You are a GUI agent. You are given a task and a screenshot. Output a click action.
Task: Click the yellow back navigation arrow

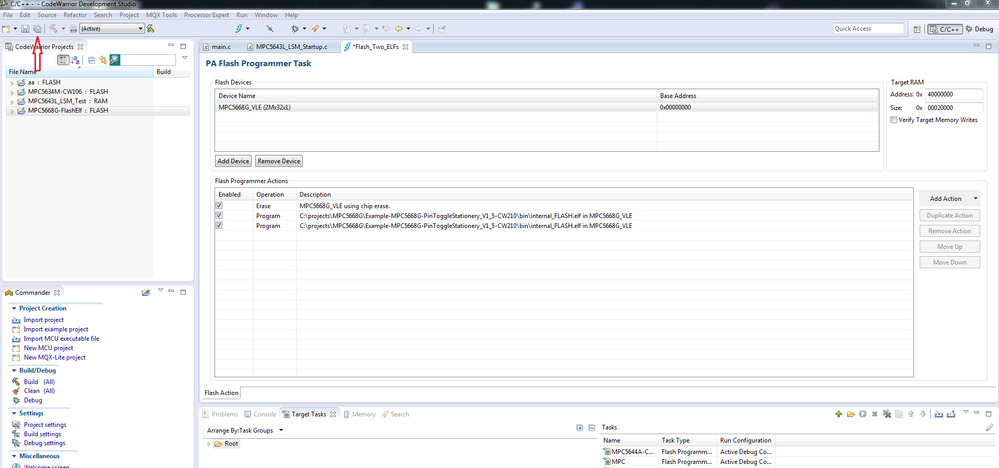click(399, 29)
